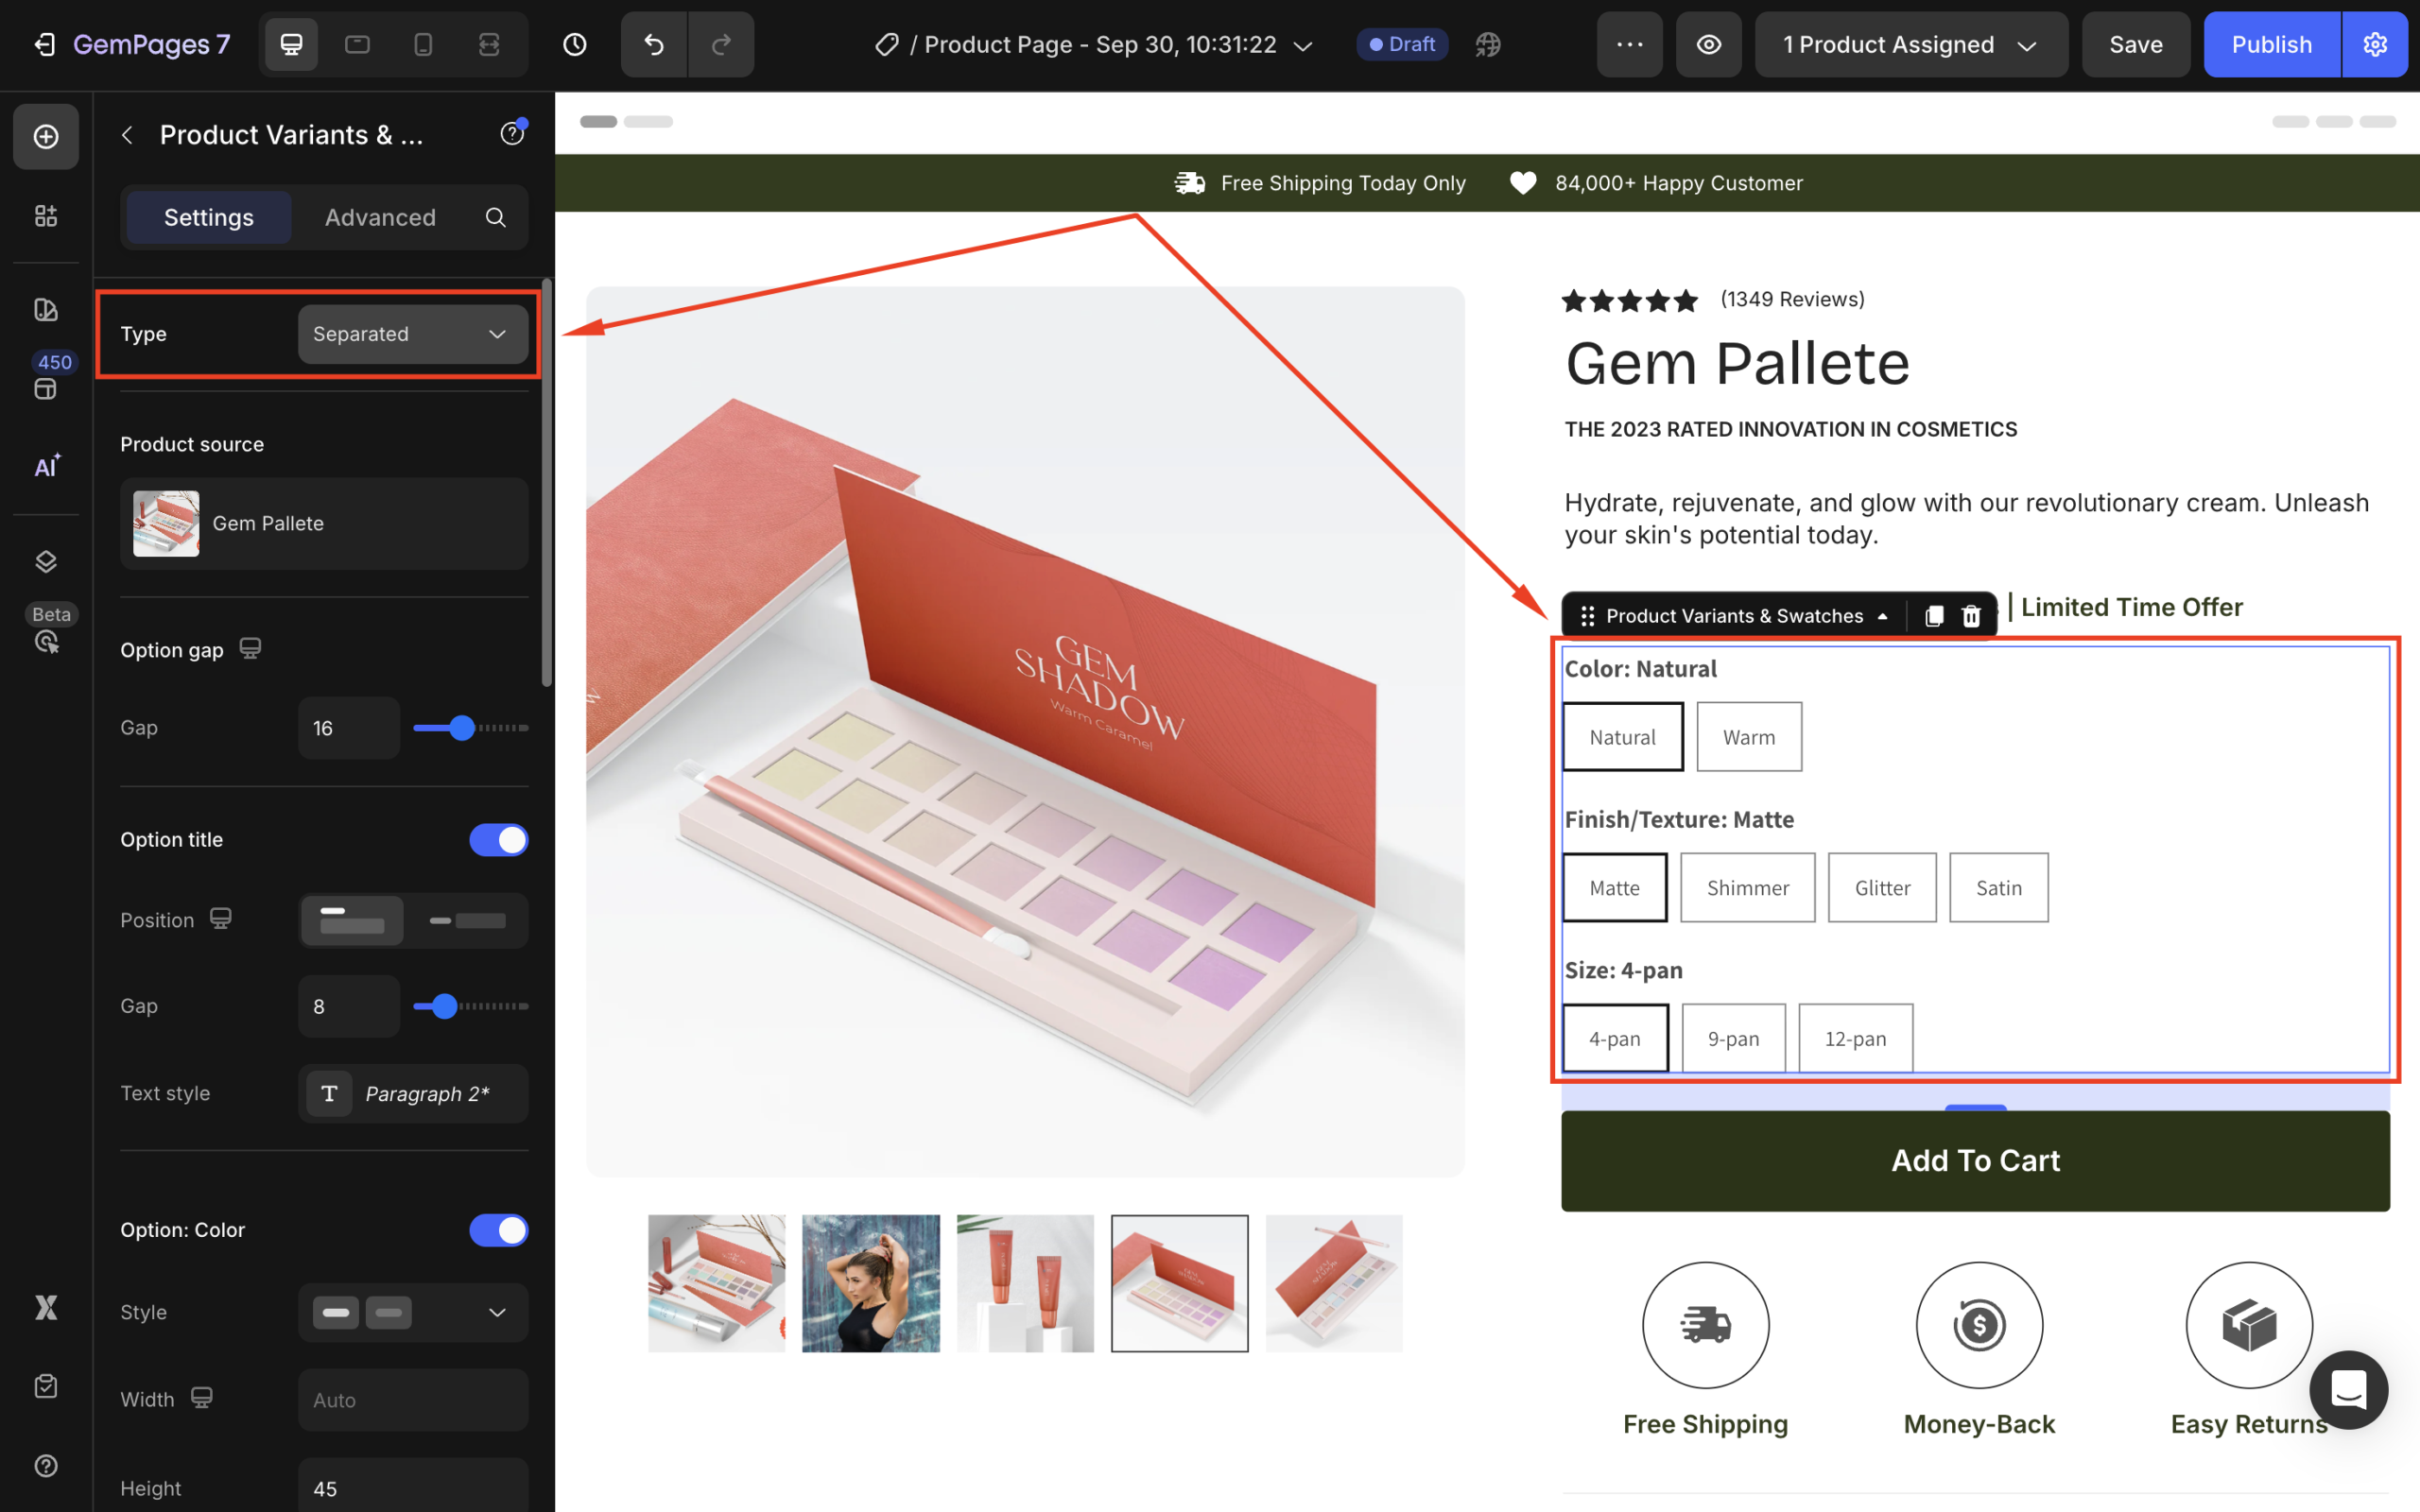
Task: Delete the Product Variants element with the trash icon
Action: coord(1970,616)
